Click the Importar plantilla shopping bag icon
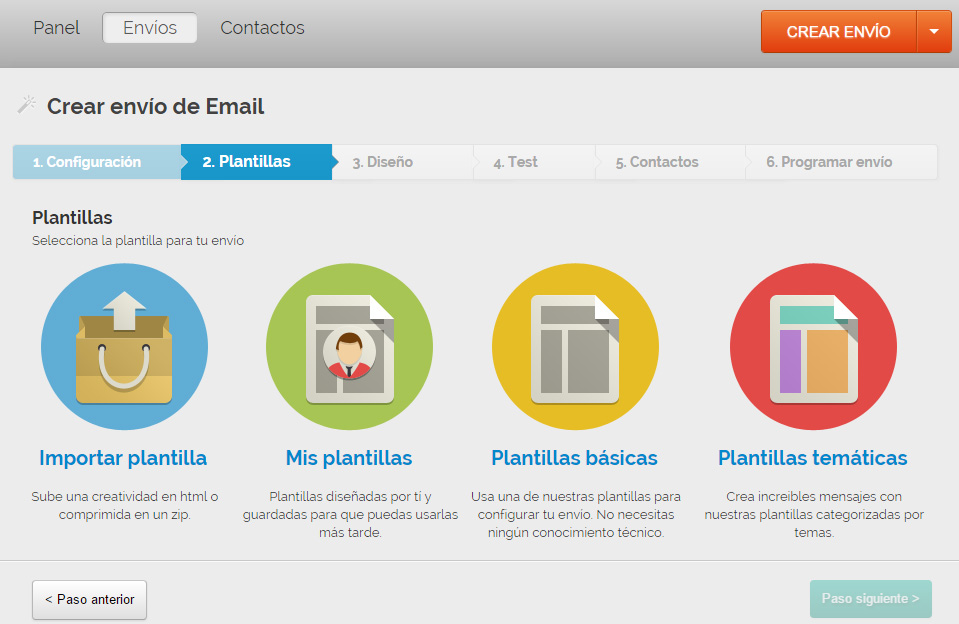Viewport: 959px width, 624px height. tap(124, 347)
